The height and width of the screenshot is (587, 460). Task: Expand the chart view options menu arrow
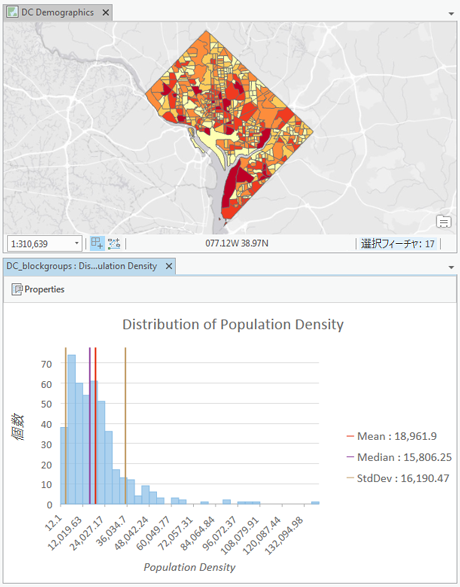click(451, 267)
